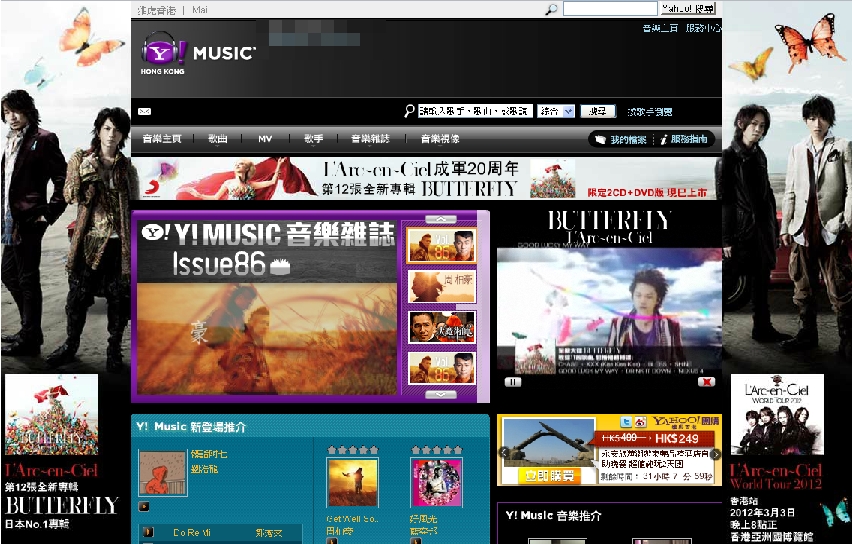Click the orange cartoon album cover
Image resolution: width=852 pixels, height=544 pixels.
click(163, 473)
